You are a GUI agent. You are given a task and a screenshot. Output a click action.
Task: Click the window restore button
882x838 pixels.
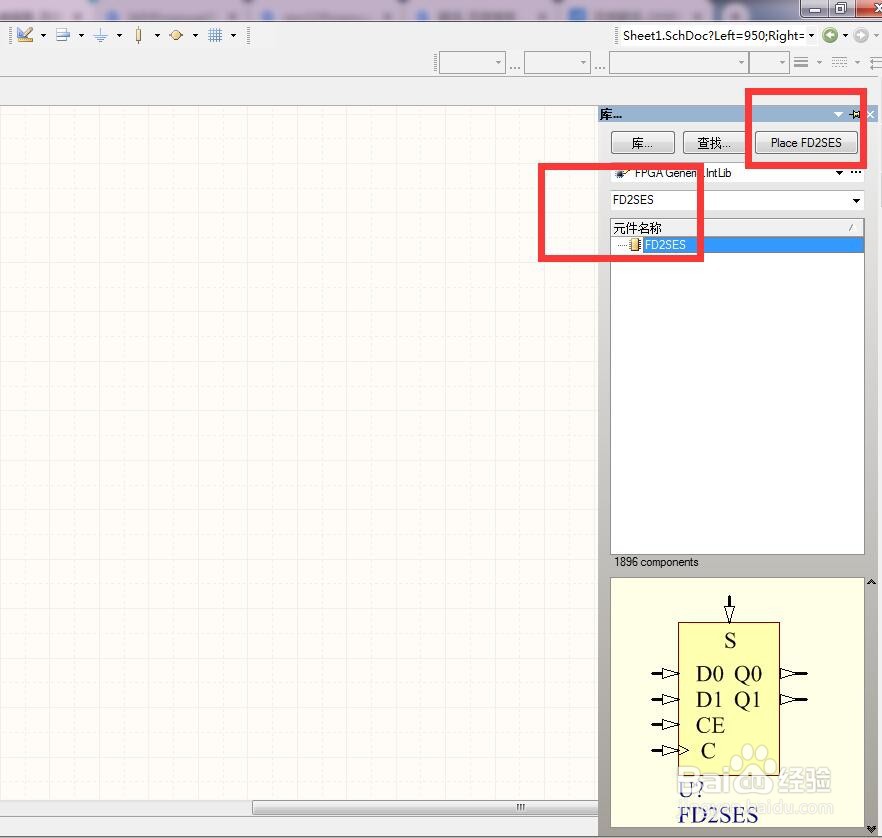(x=840, y=8)
